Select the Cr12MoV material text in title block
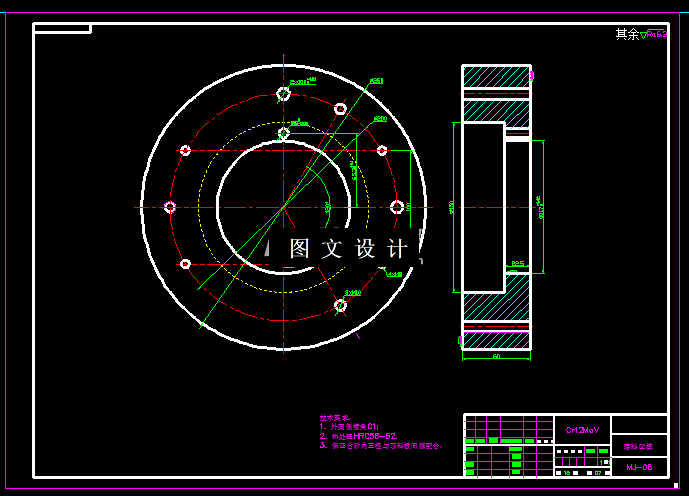The width and height of the screenshot is (689, 496). (x=582, y=430)
